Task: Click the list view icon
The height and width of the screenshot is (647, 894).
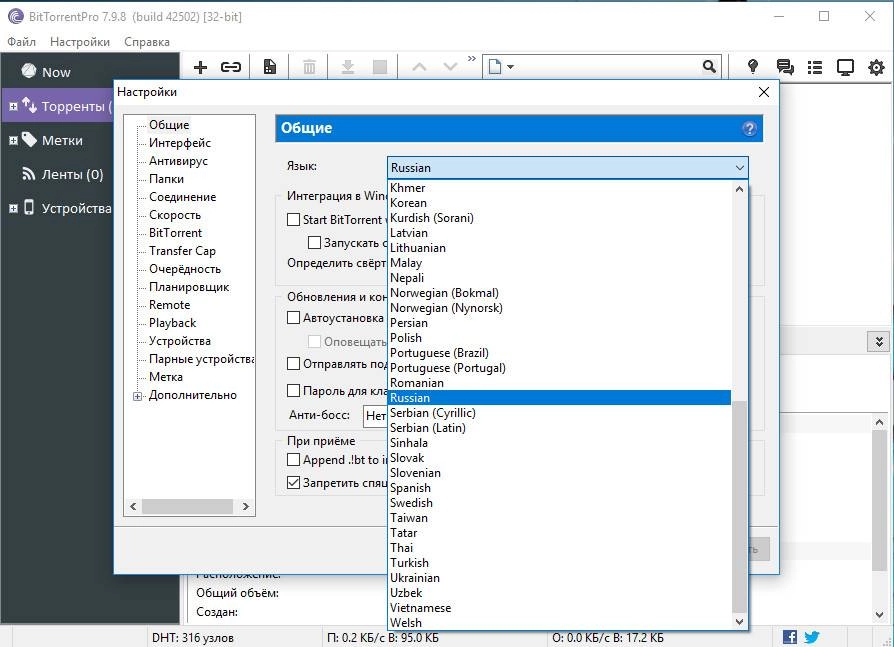Action: click(x=815, y=67)
